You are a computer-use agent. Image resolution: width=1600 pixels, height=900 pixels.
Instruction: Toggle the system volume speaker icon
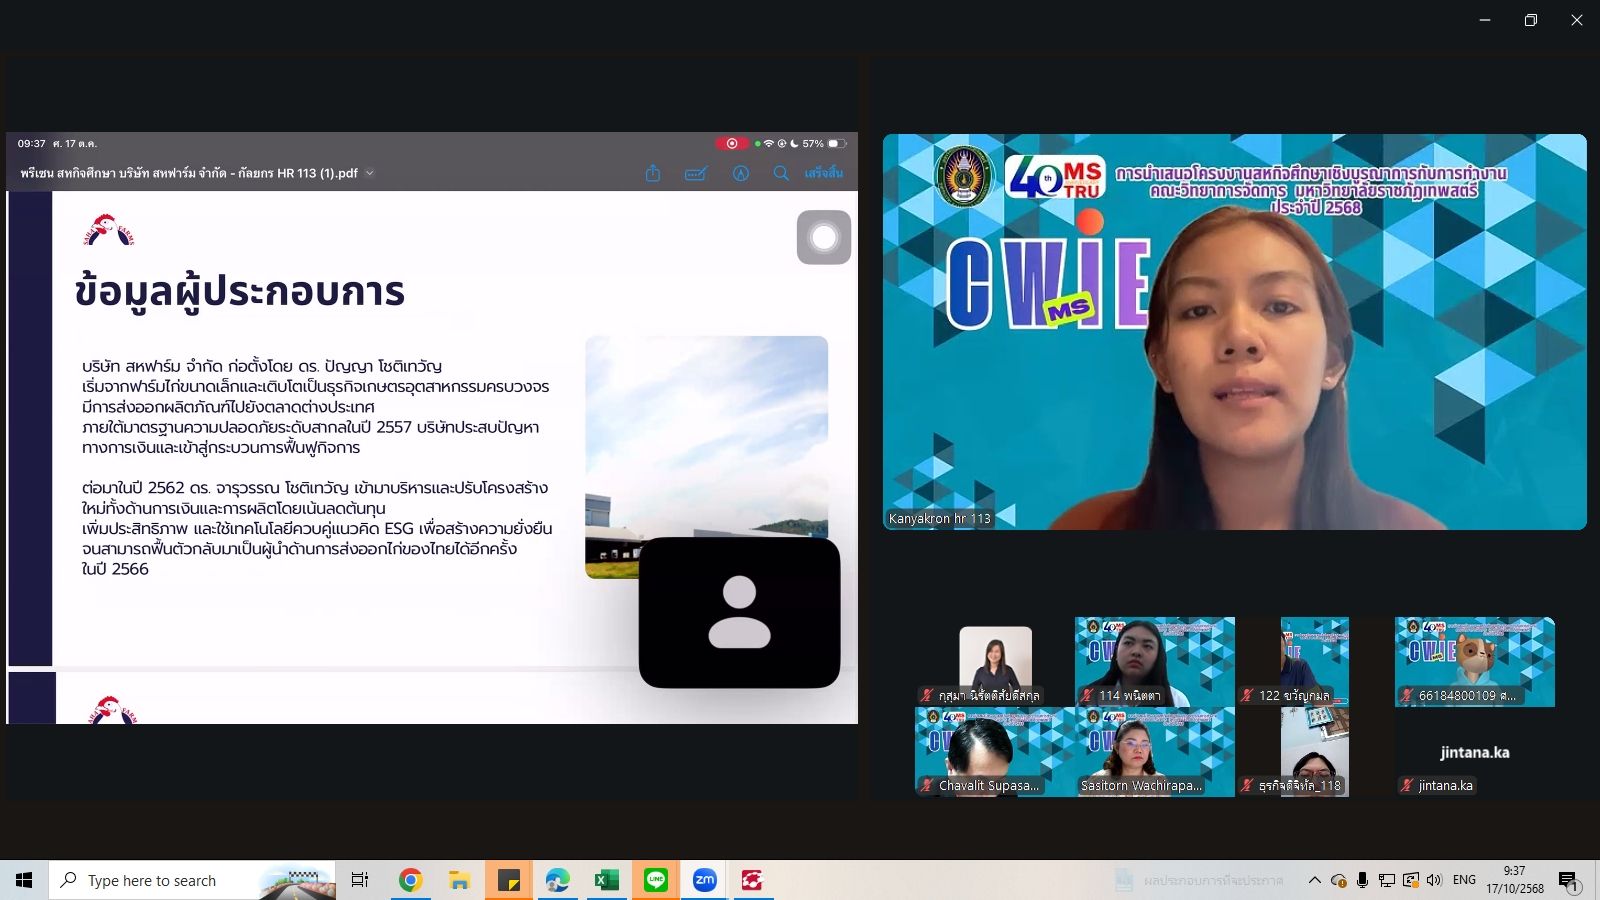coord(1434,880)
